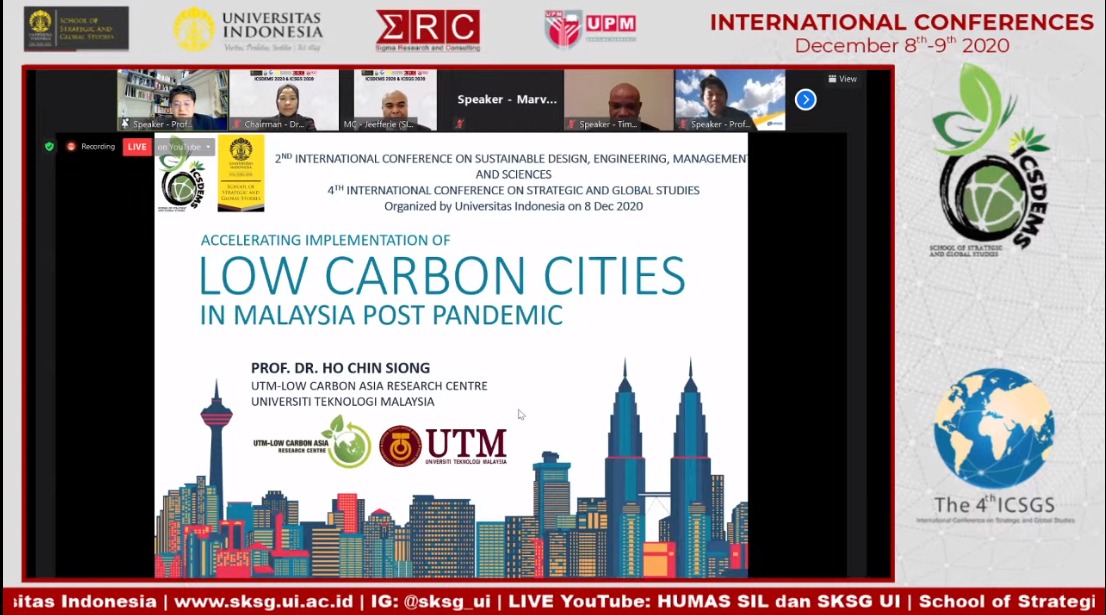
Task: Select the Speaker thumbnail with the bookshelf background
Action: tap(173, 99)
